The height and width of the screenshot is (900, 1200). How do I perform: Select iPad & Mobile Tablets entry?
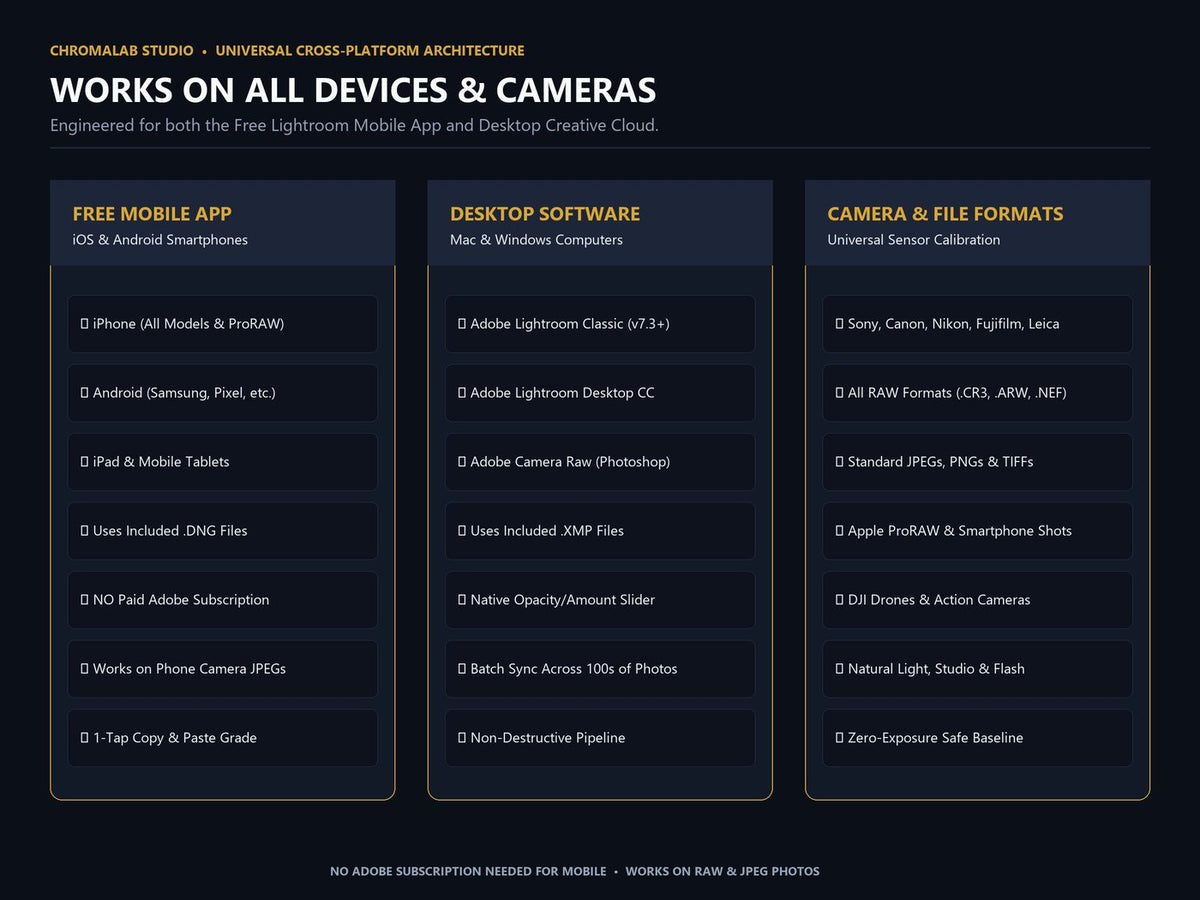tap(223, 462)
